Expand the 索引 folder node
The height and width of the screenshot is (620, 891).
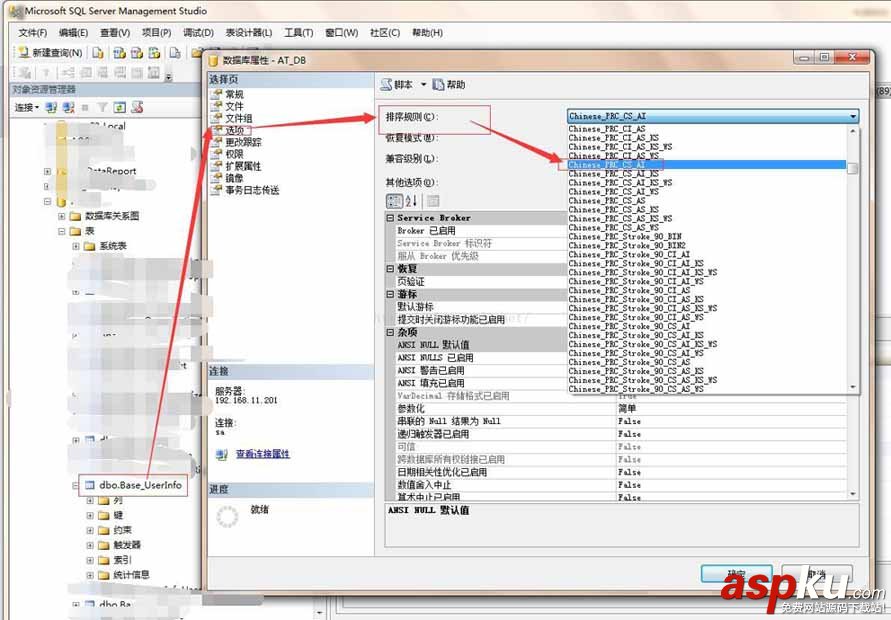click(x=90, y=560)
